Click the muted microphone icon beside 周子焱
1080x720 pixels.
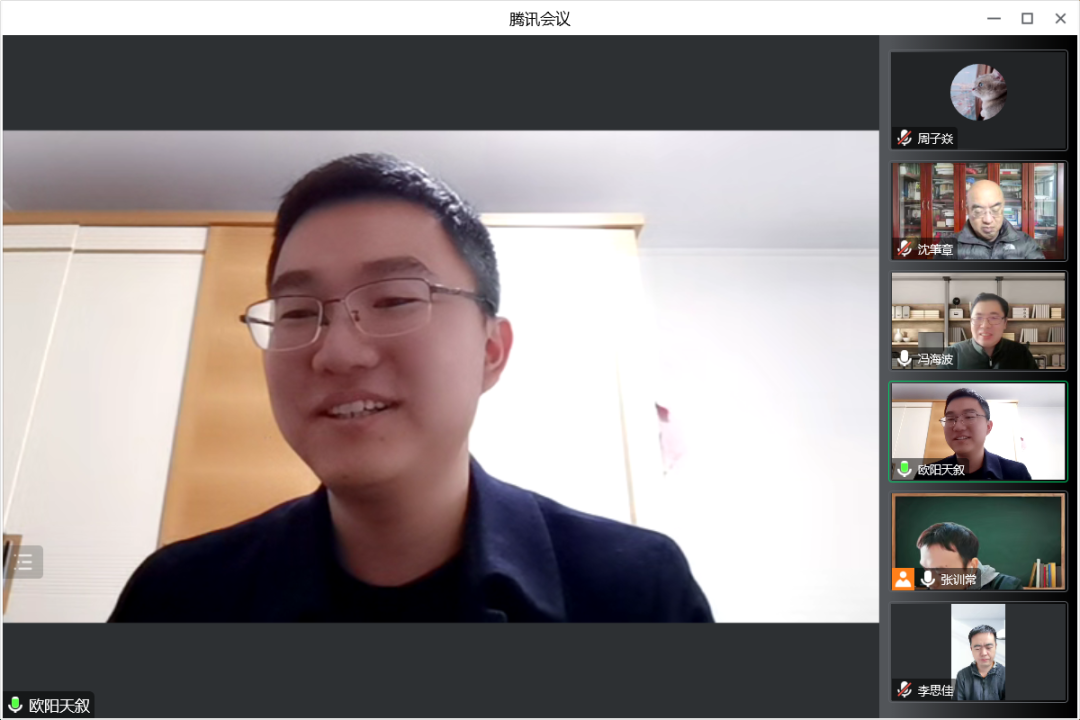coord(904,138)
